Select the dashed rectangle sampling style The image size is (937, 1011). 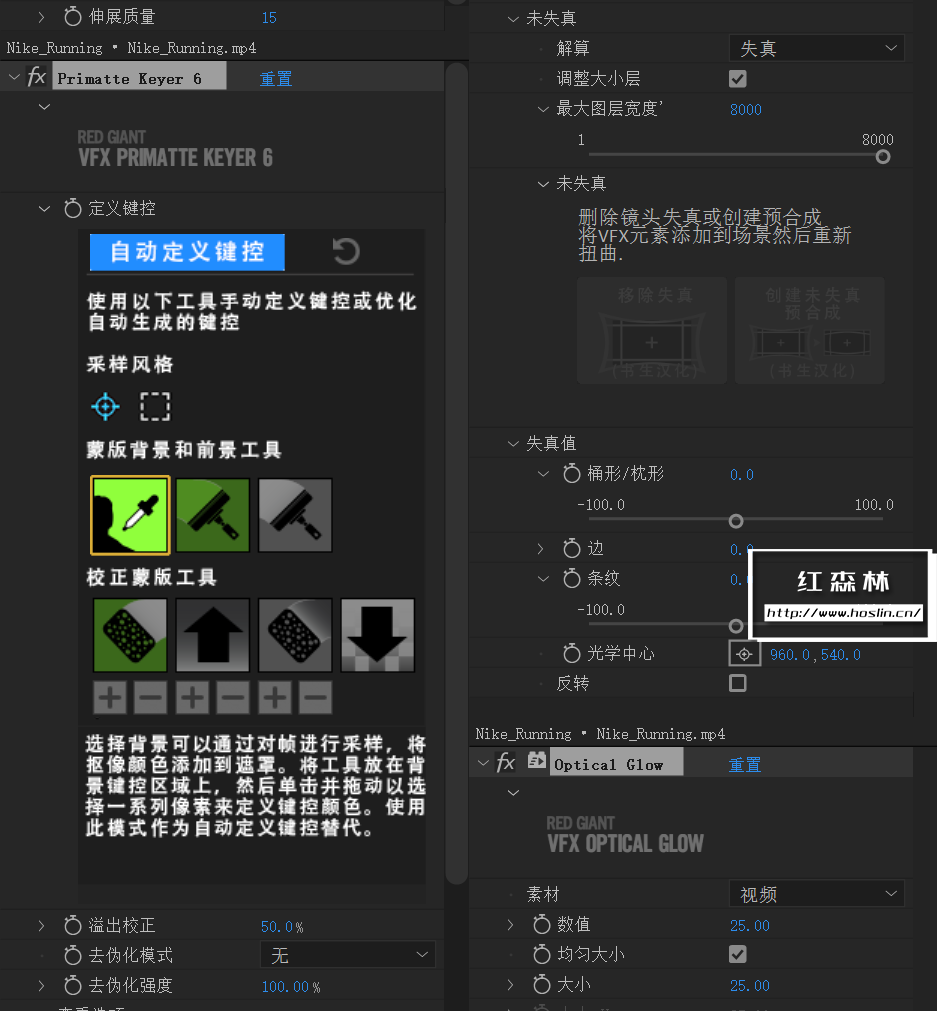click(155, 407)
